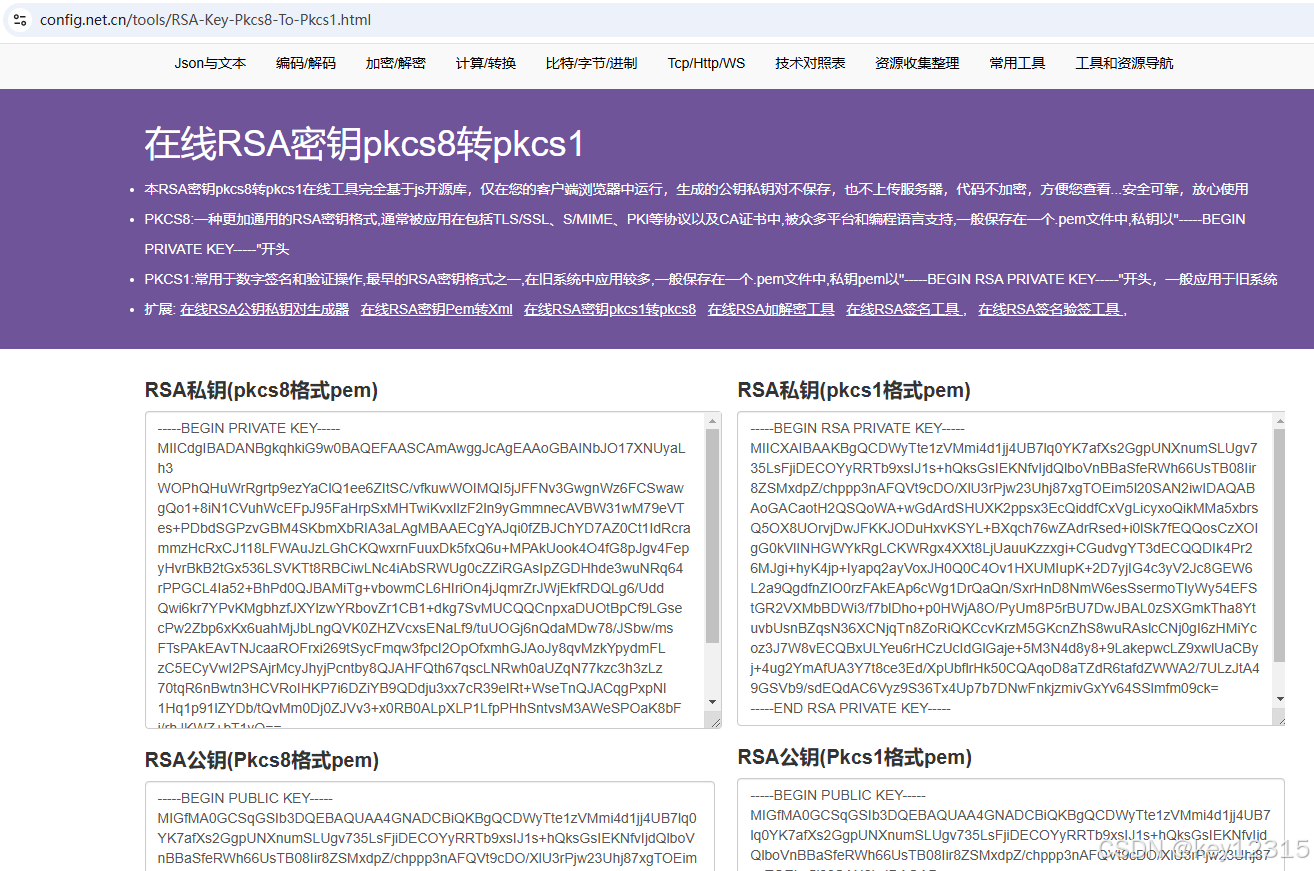Open the 常用工具 menu
Viewport: 1314px width, 871px height.
[x=1017, y=62]
